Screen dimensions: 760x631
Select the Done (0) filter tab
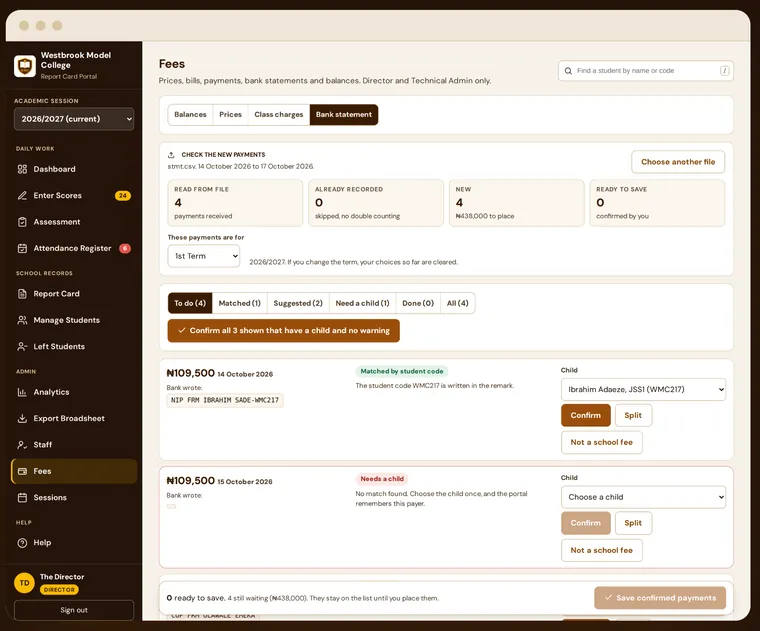coord(418,303)
